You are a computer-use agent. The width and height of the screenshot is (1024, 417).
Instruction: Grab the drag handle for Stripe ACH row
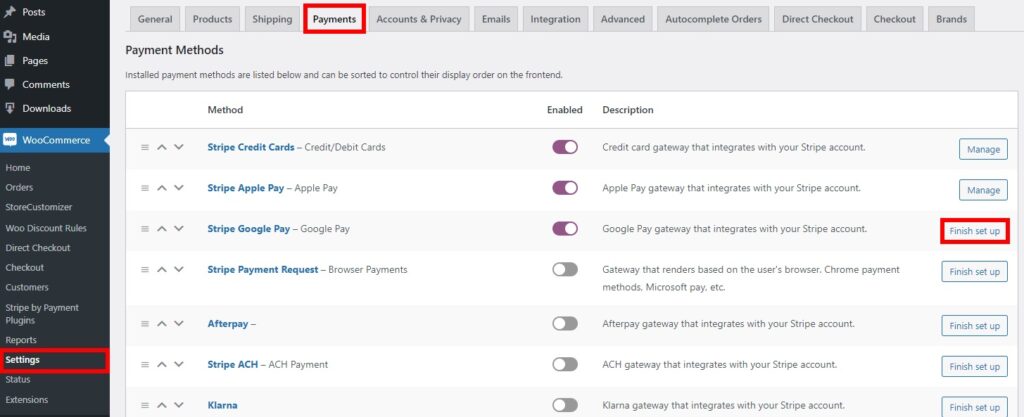tap(145, 364)
